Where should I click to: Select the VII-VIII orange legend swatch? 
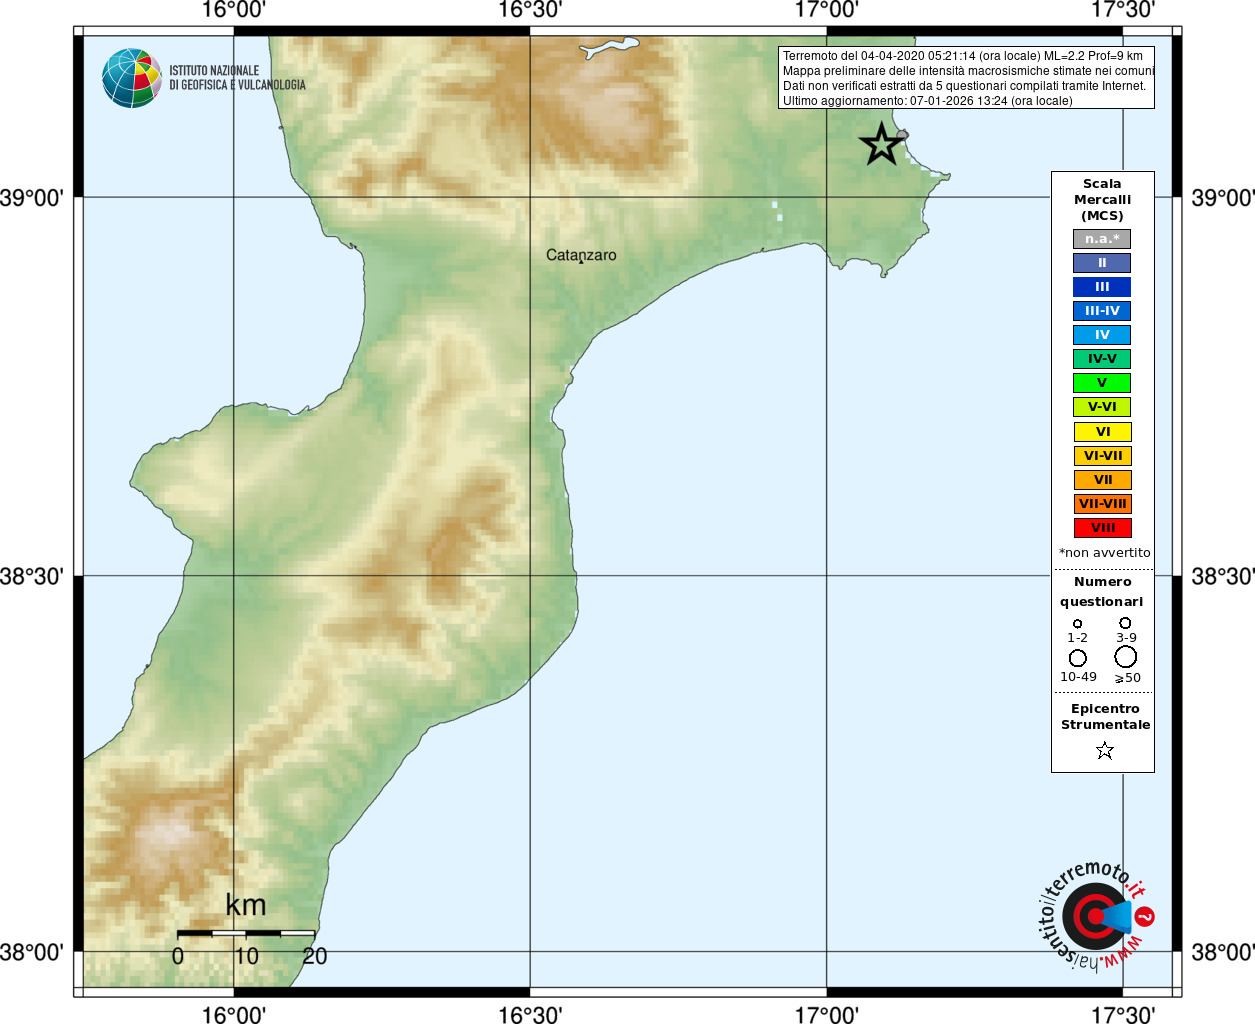point(1102,504)
